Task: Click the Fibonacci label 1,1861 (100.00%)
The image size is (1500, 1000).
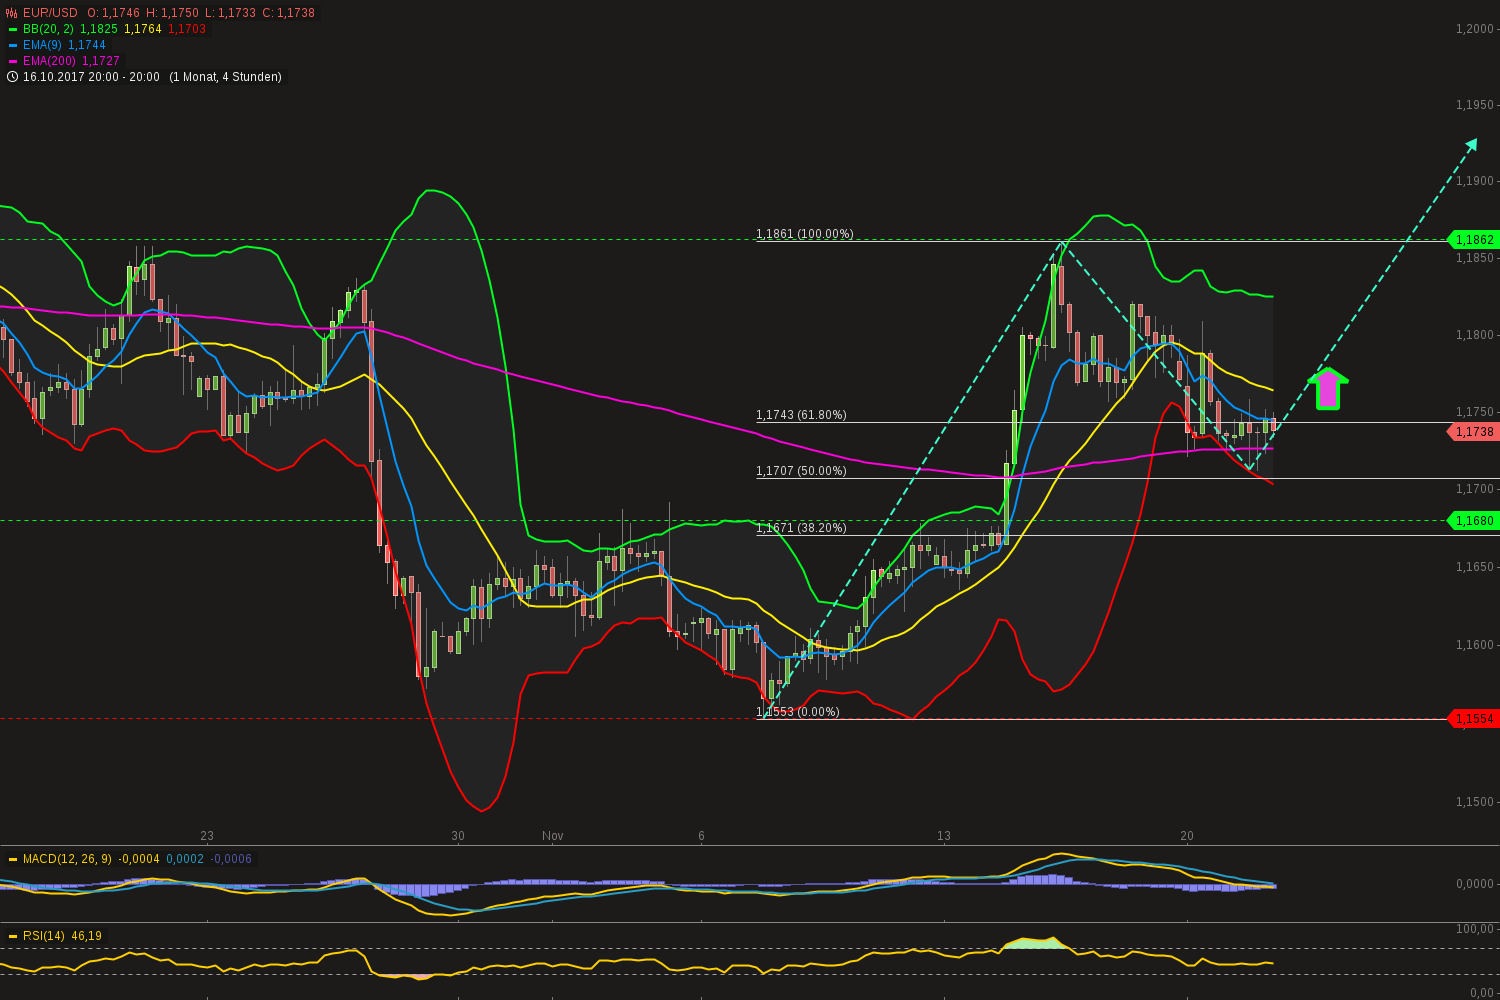Action: click(x=805, y=234)
